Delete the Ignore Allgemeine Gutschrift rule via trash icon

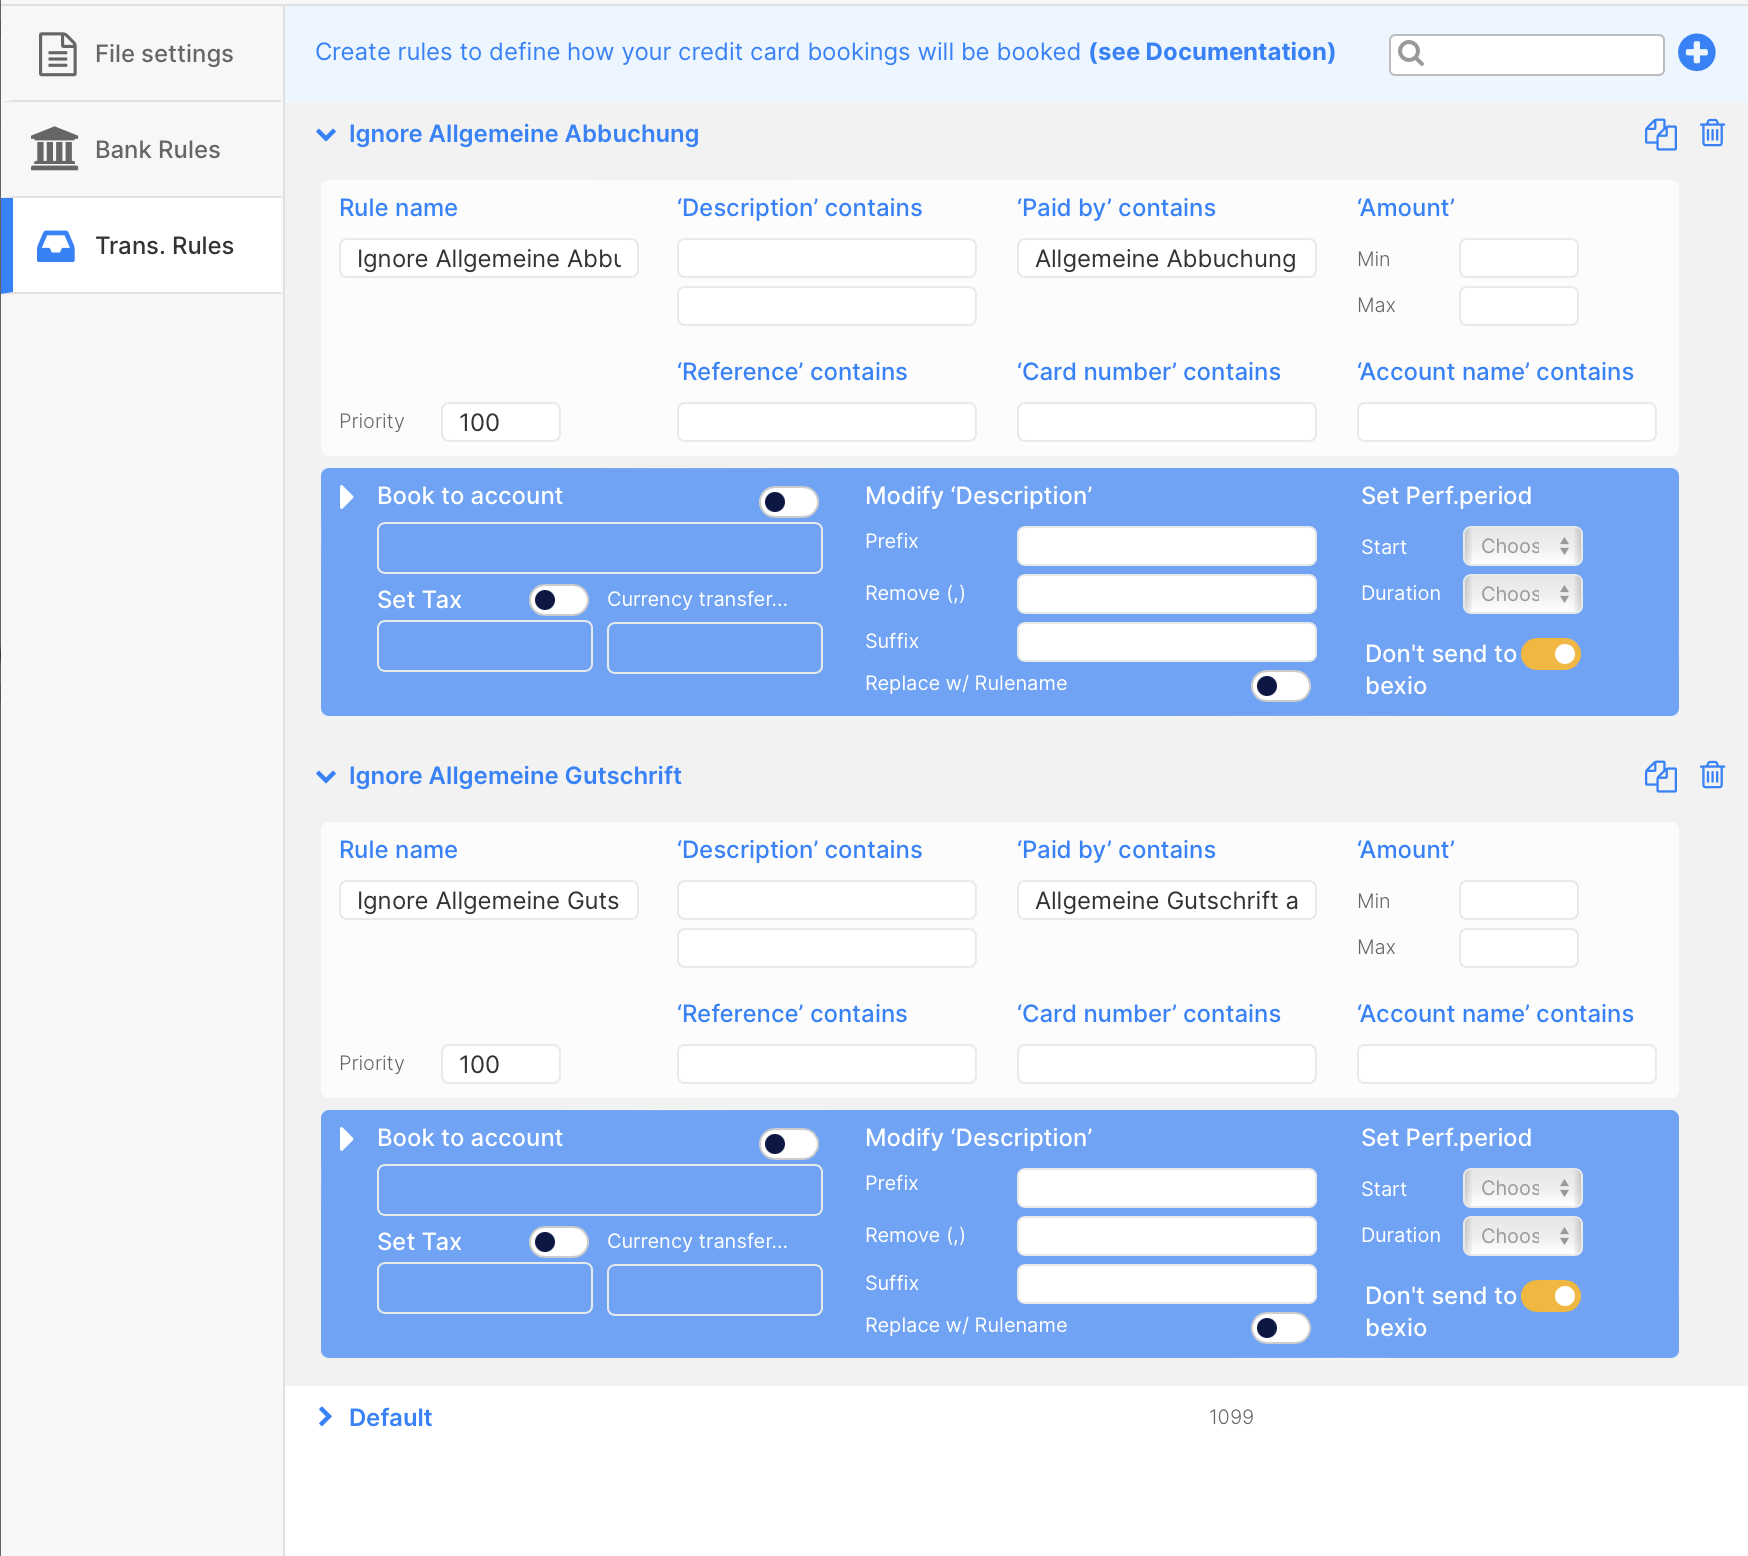pyautogui.click(x=1712, y=776)
